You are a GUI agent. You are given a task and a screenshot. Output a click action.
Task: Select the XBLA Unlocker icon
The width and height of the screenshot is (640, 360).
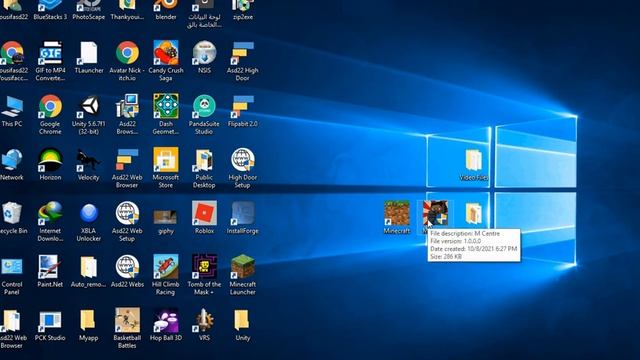point(89,221)
